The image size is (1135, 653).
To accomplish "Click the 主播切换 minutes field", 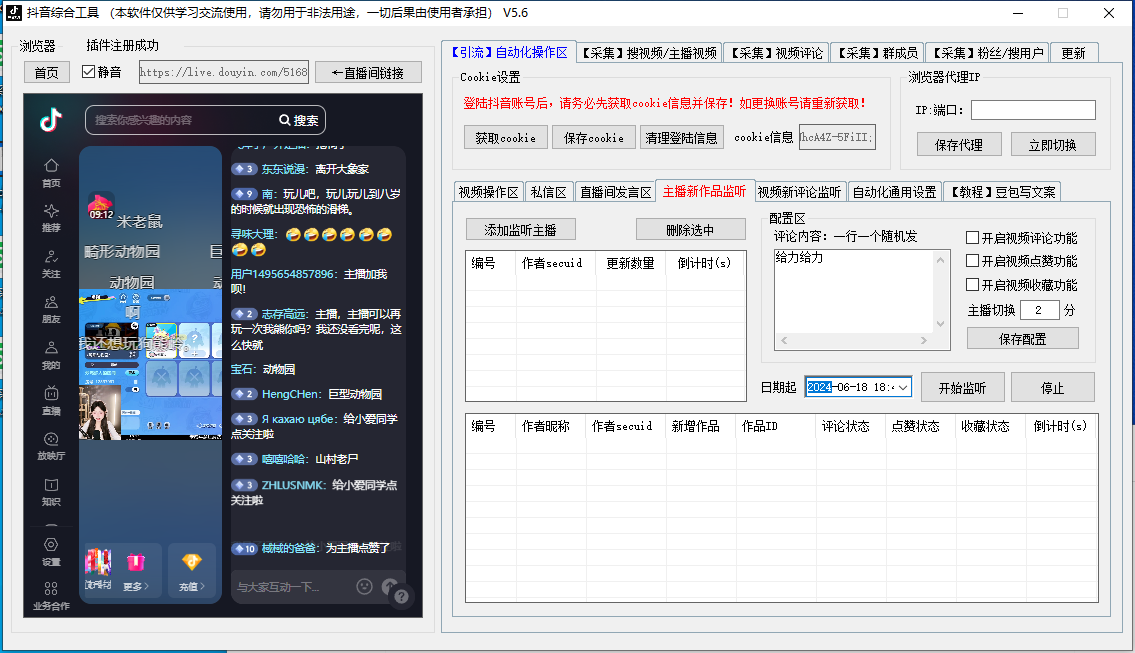I will [x=1039, y=310].
